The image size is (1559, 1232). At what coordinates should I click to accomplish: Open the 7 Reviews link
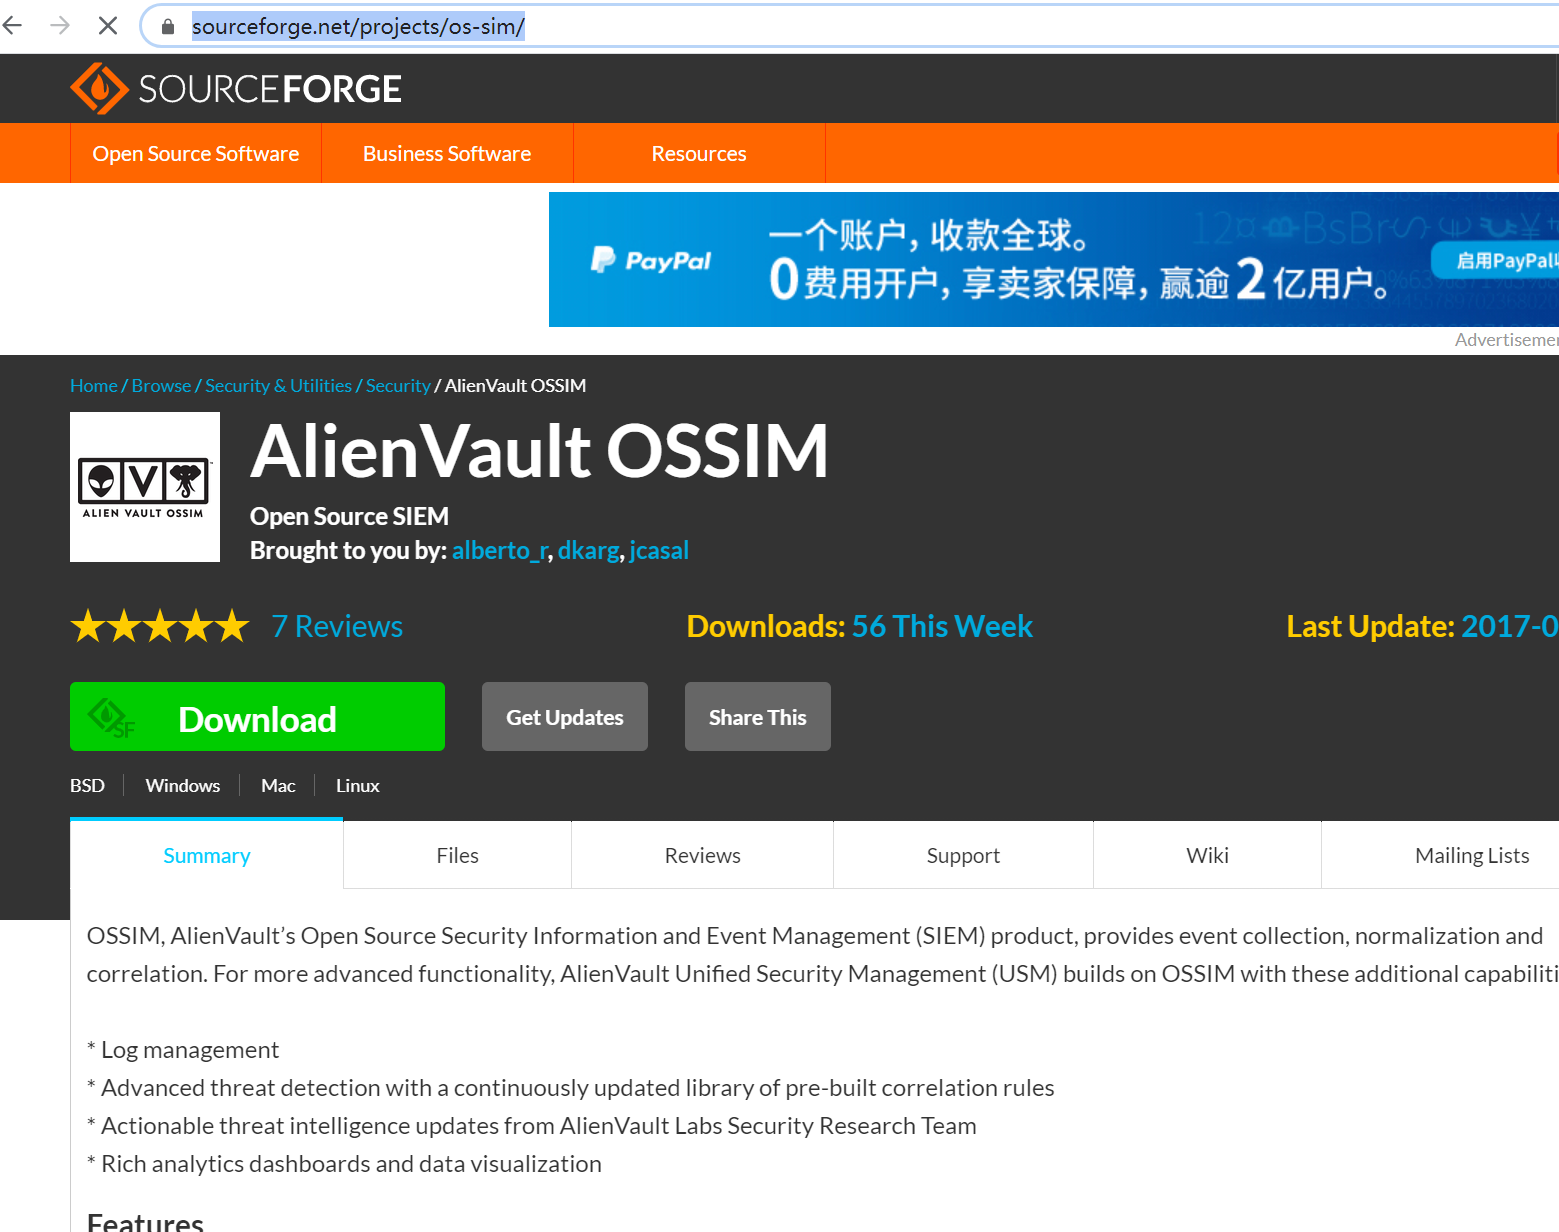337,625
